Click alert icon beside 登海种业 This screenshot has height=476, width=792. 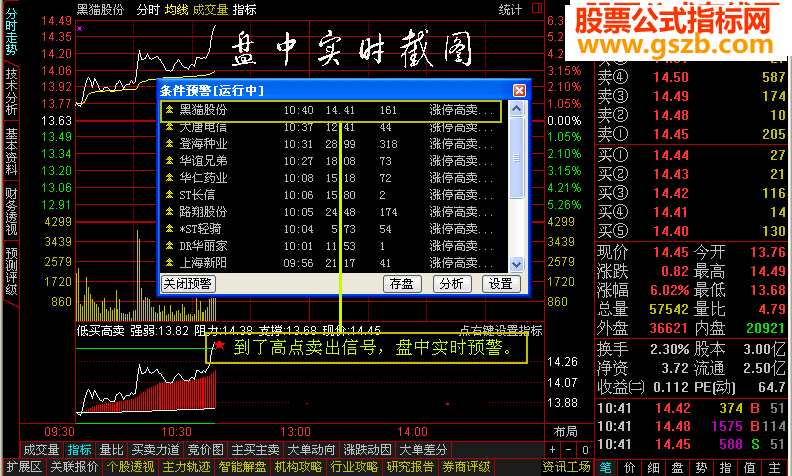pos(169,144)
